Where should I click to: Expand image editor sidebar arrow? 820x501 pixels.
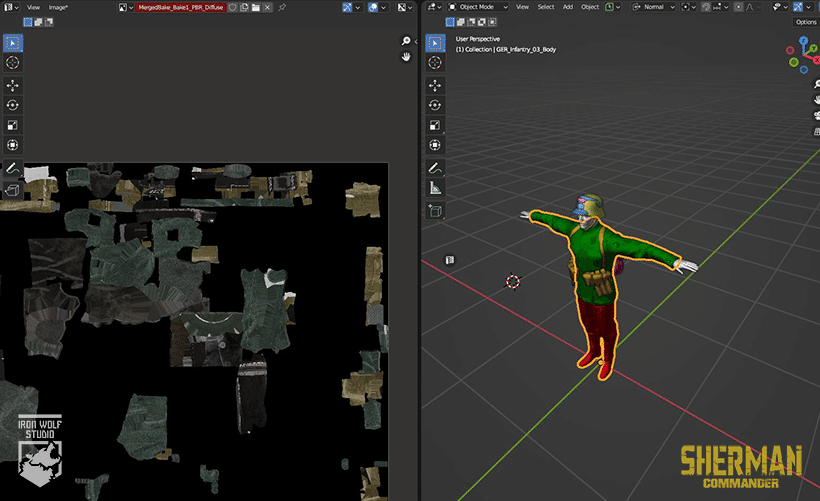point(416,41)
